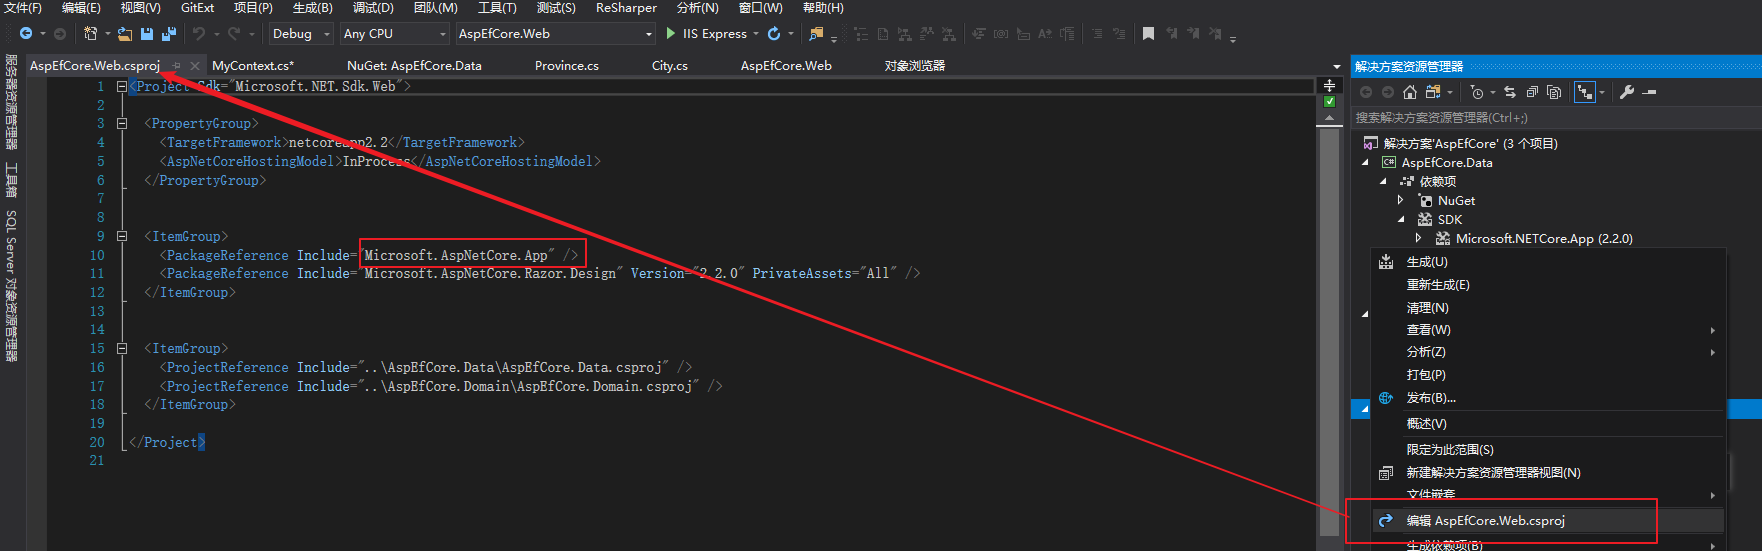Viewport: 1762px width, 551px height.
Task: Open the ReSharper menu
Action: click(626, 8)
